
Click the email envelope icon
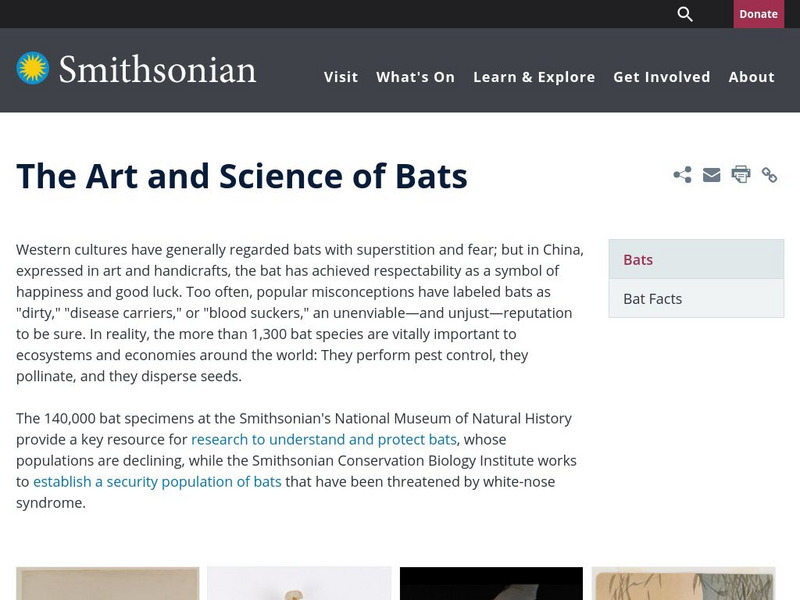(711, 173)
